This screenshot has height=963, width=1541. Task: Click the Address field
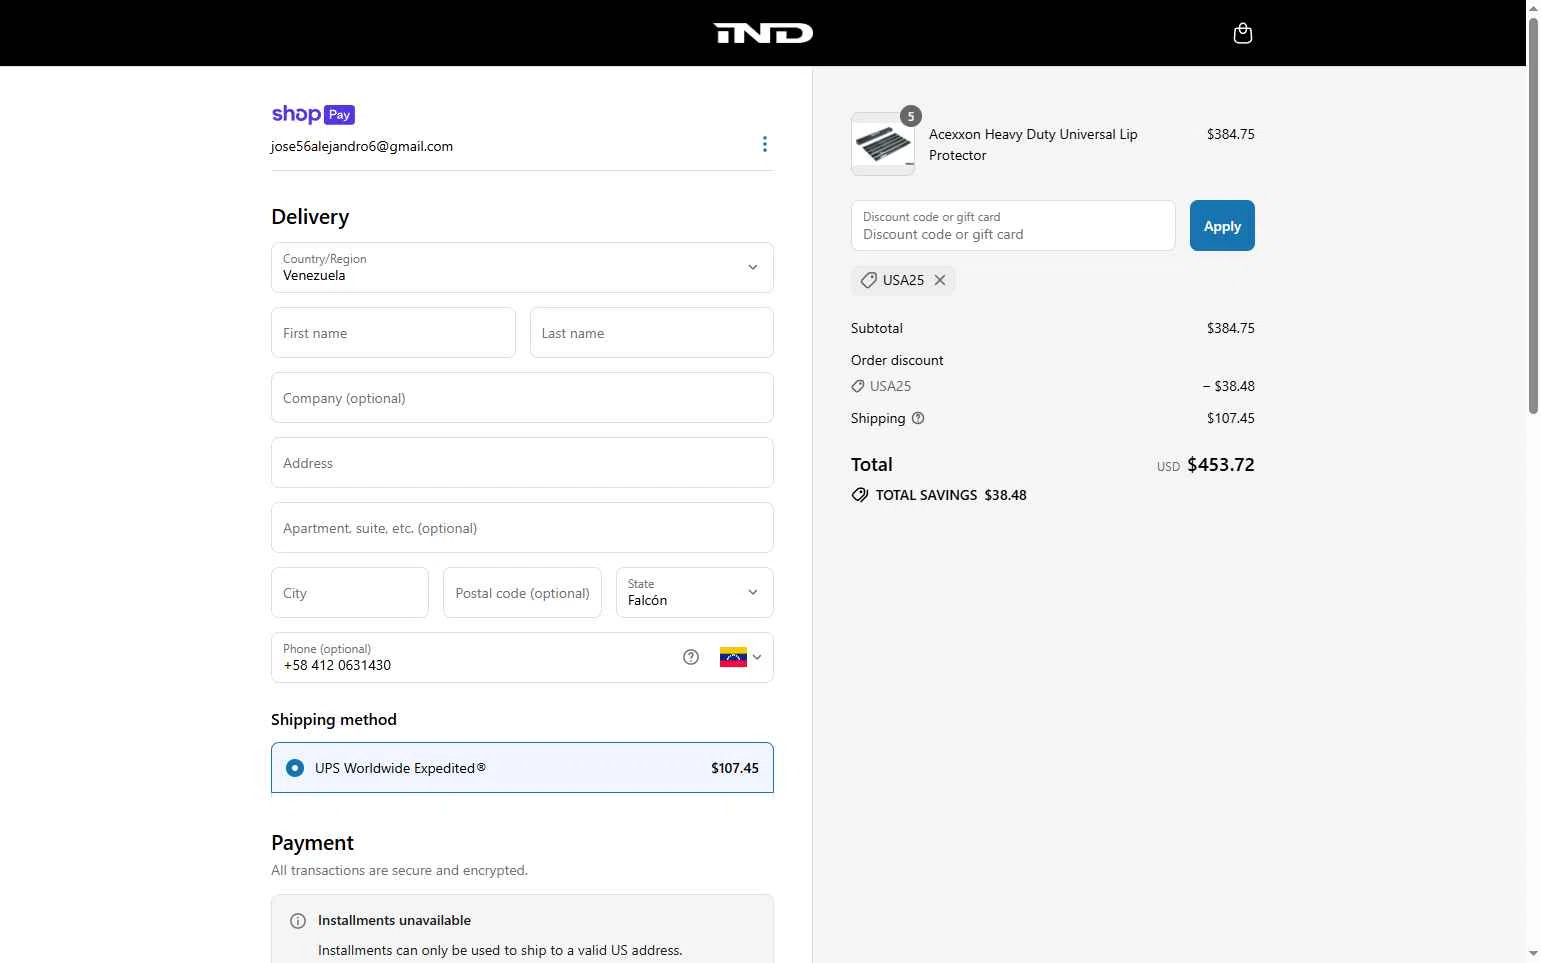(x=522, y=462)
